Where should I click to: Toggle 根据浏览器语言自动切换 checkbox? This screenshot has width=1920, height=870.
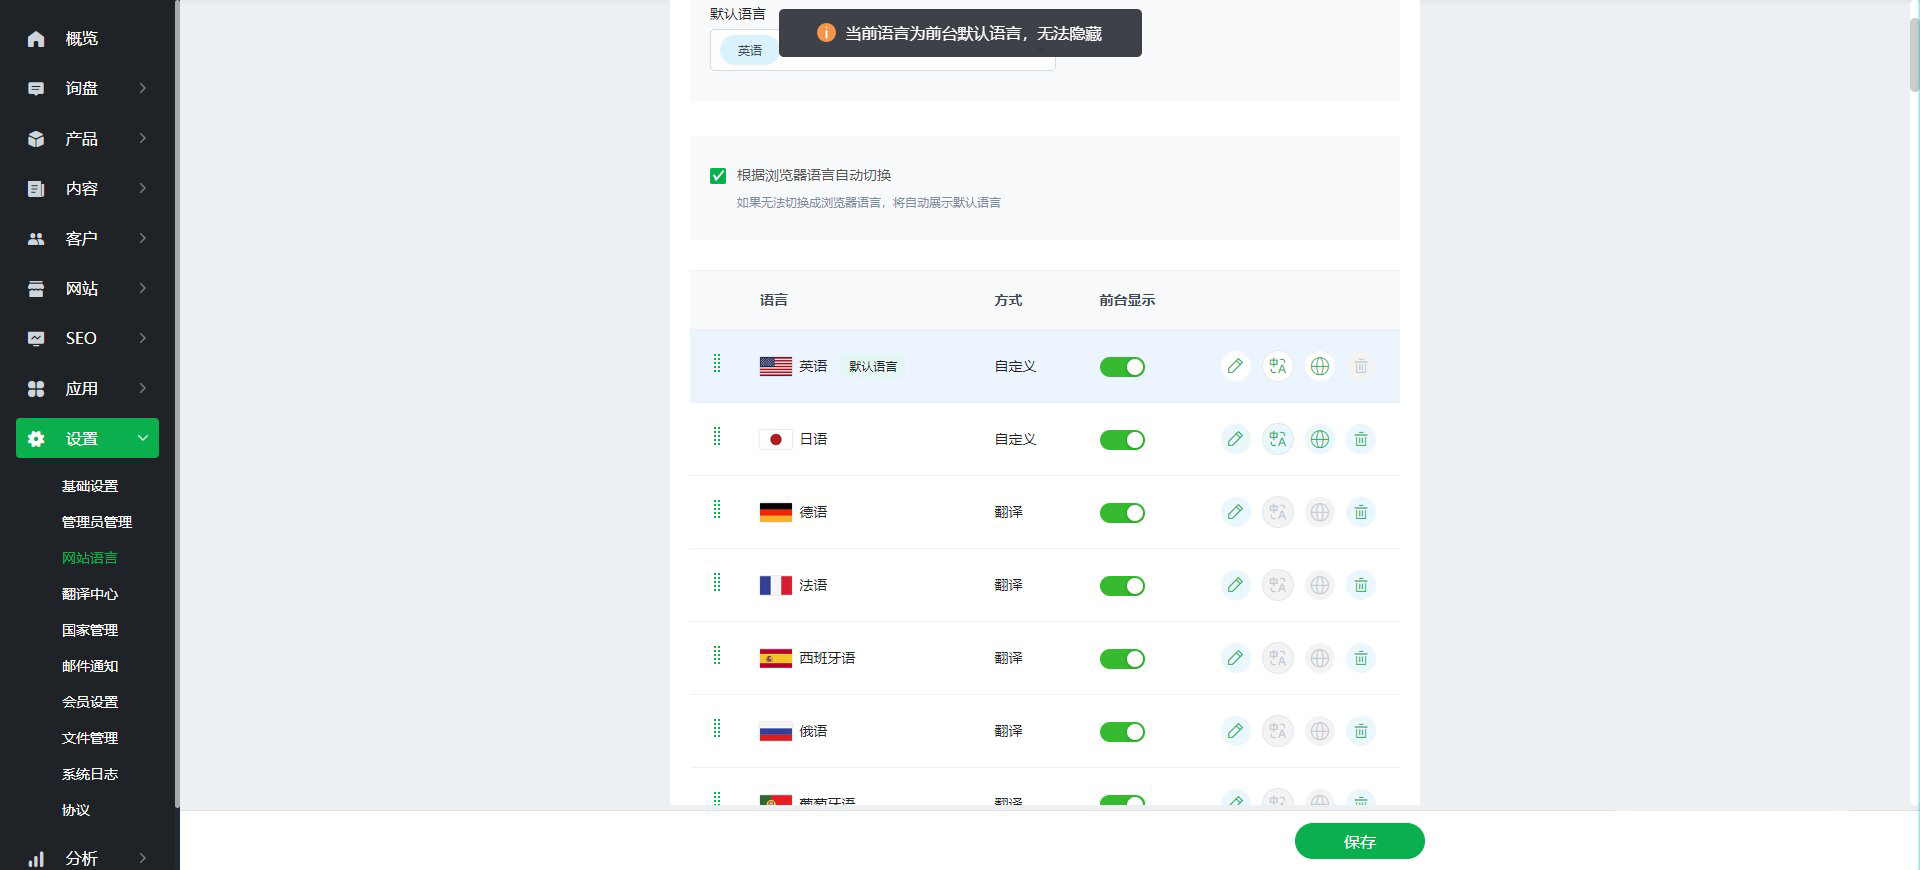pyautogui.click(x=718, y=176)
